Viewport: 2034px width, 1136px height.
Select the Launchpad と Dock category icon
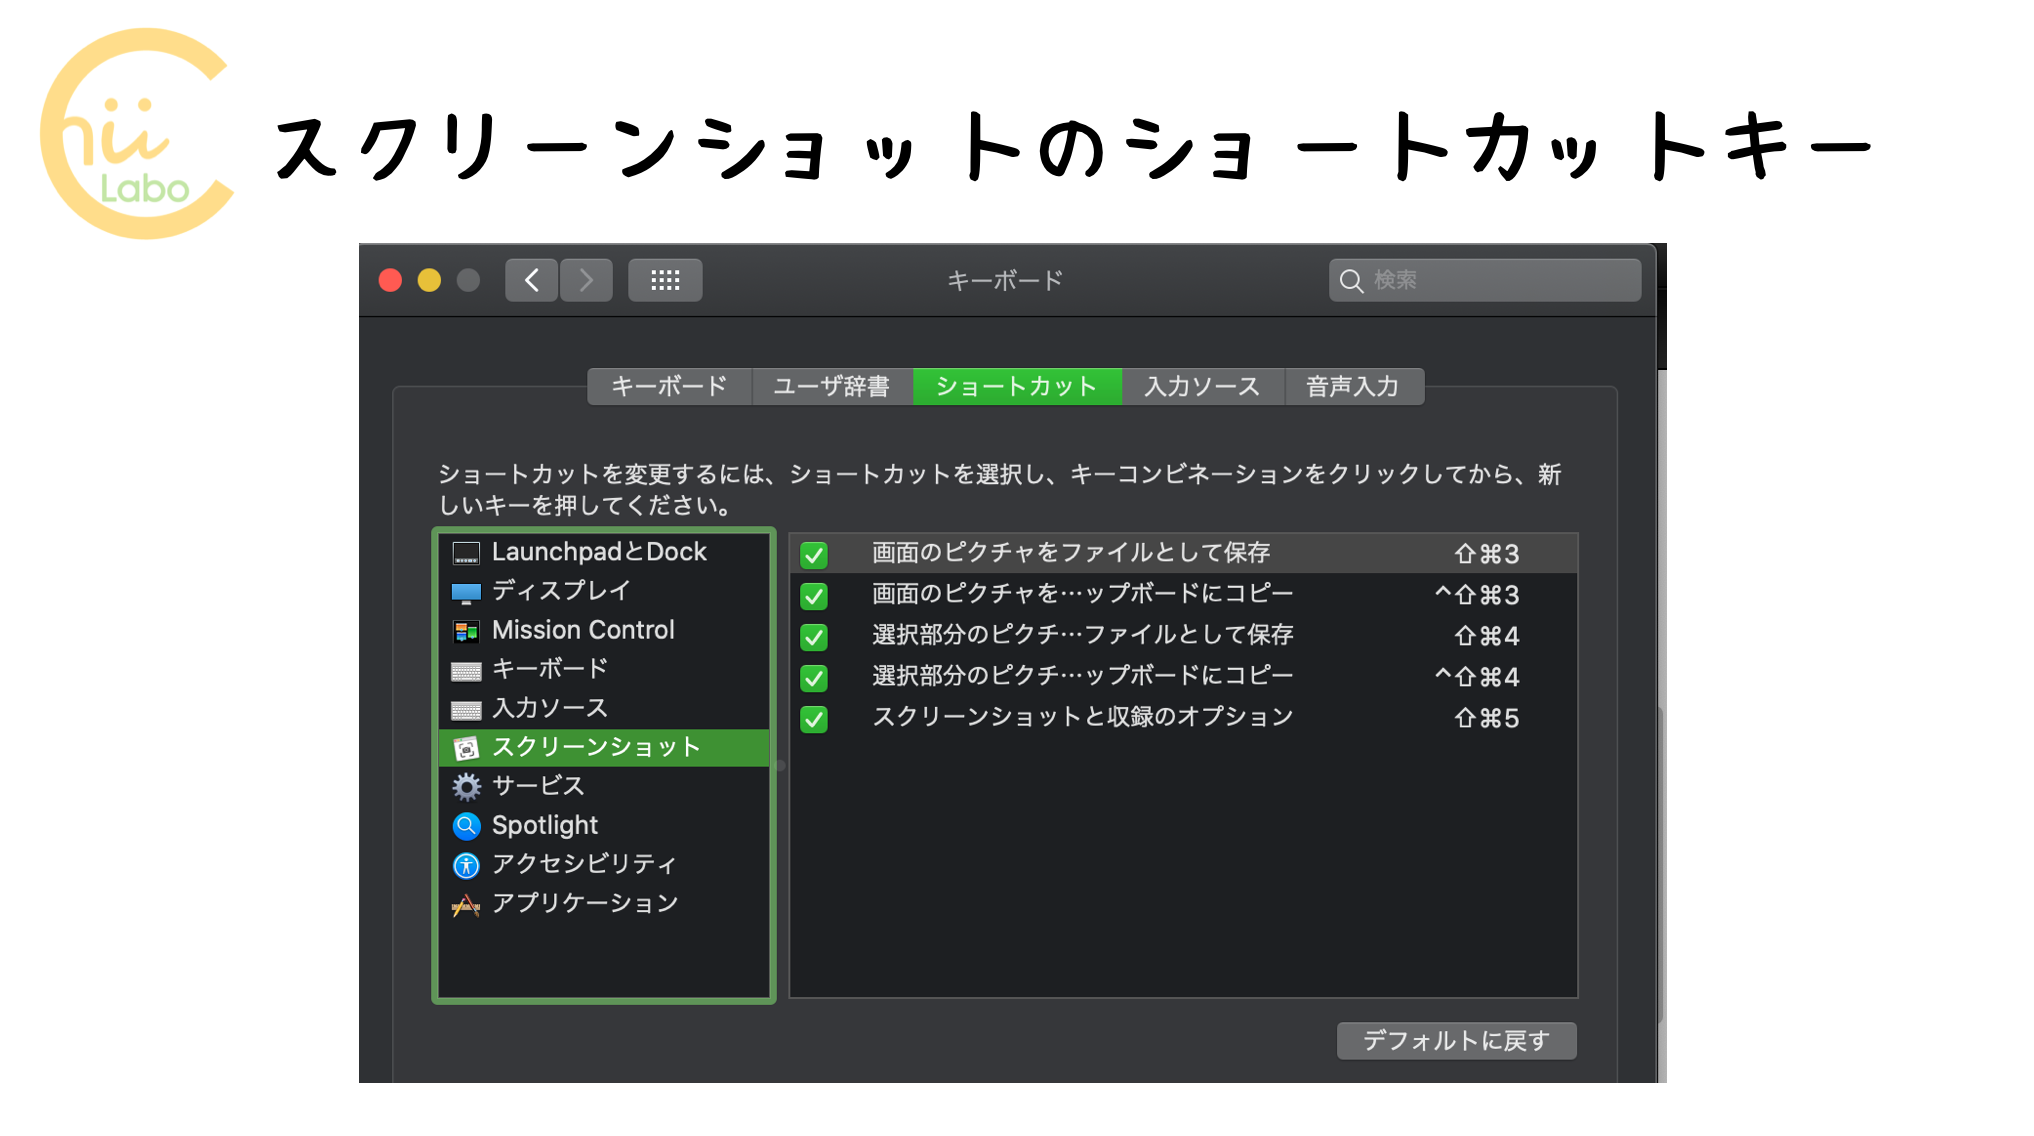[x=466, y=551]
